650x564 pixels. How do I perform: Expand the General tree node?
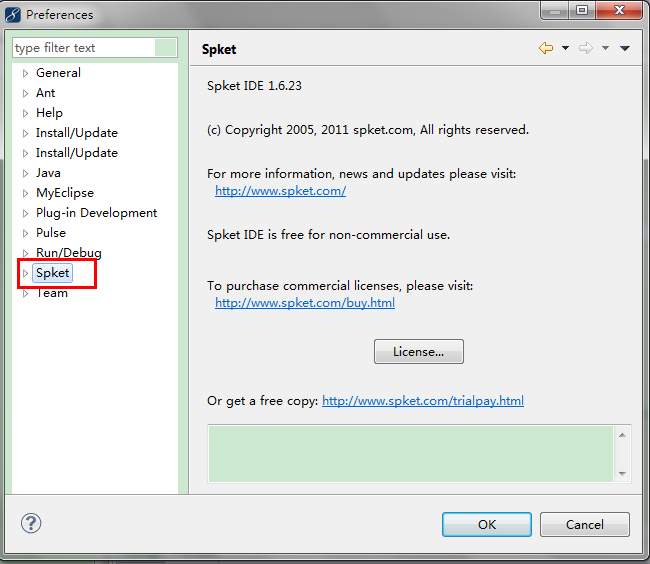(25, 73)
